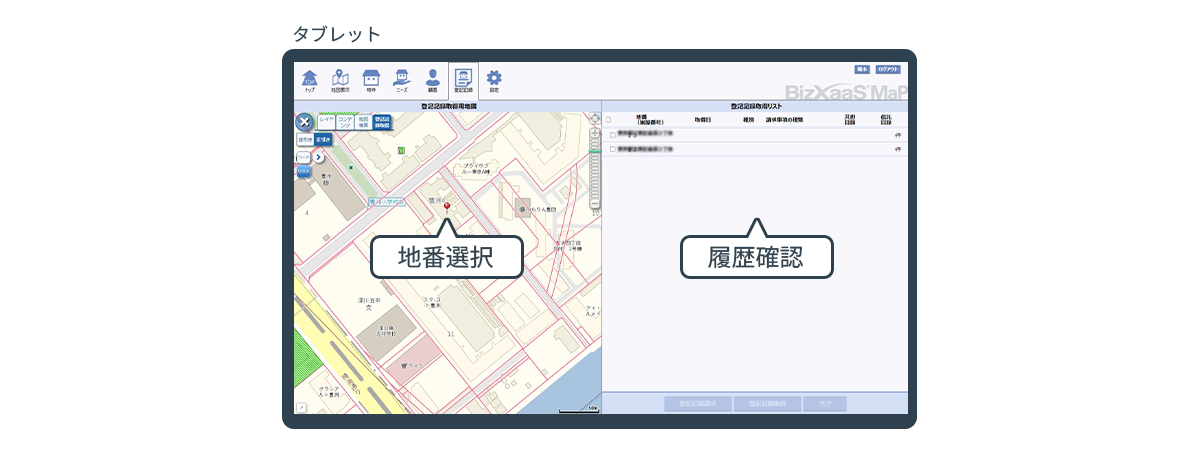Select the 地図検索 map search tab

point(363,122)
